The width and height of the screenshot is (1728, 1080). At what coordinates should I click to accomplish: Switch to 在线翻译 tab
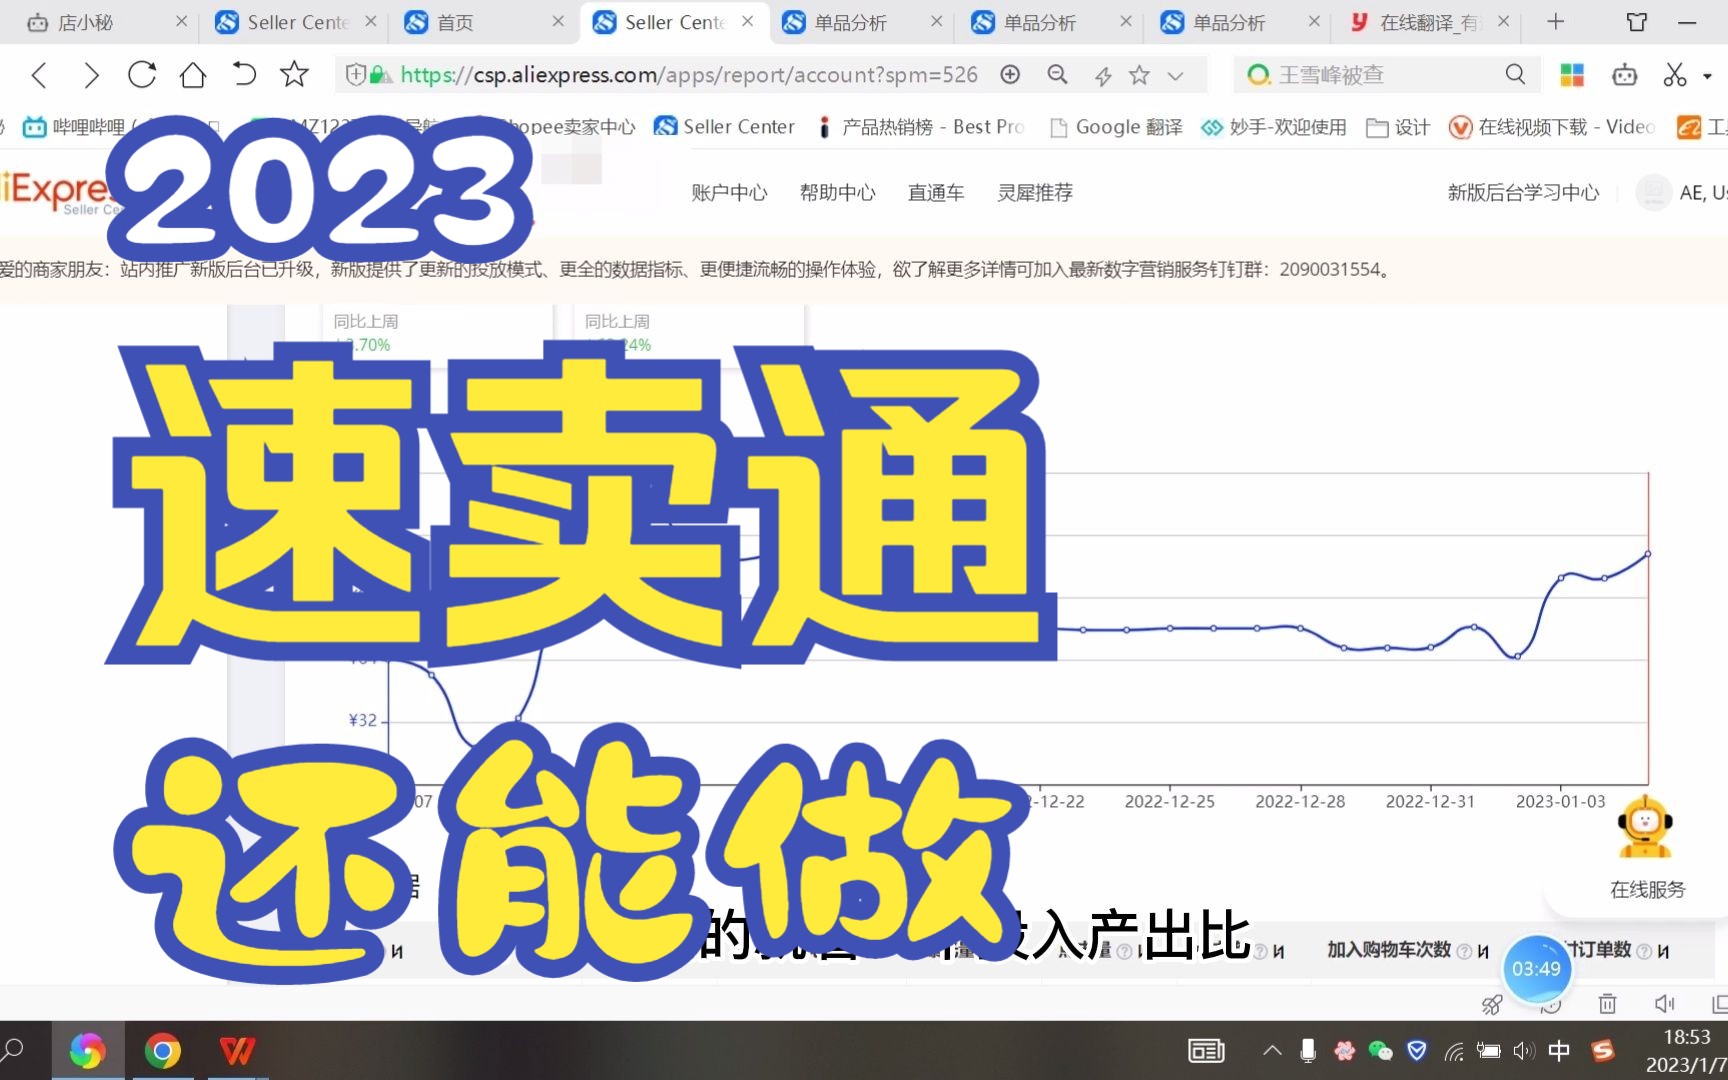(1428, 22)
